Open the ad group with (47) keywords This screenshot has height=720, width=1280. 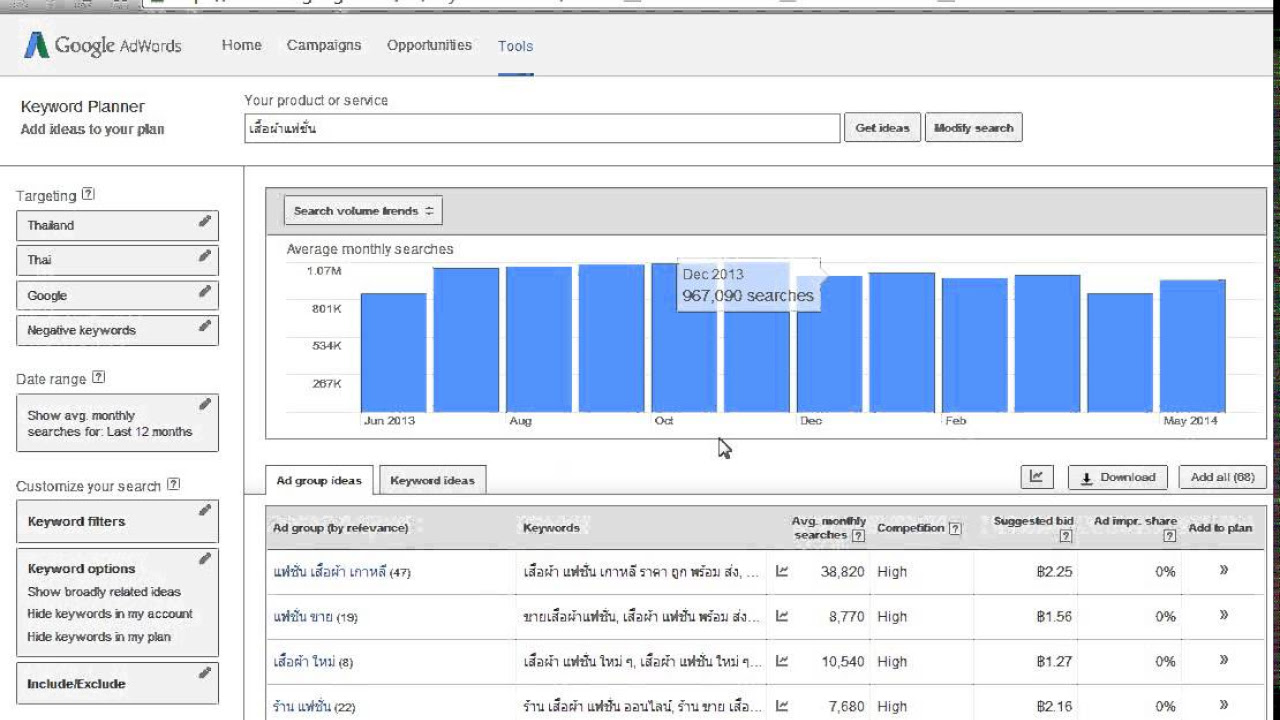click(x=341, y=572)
